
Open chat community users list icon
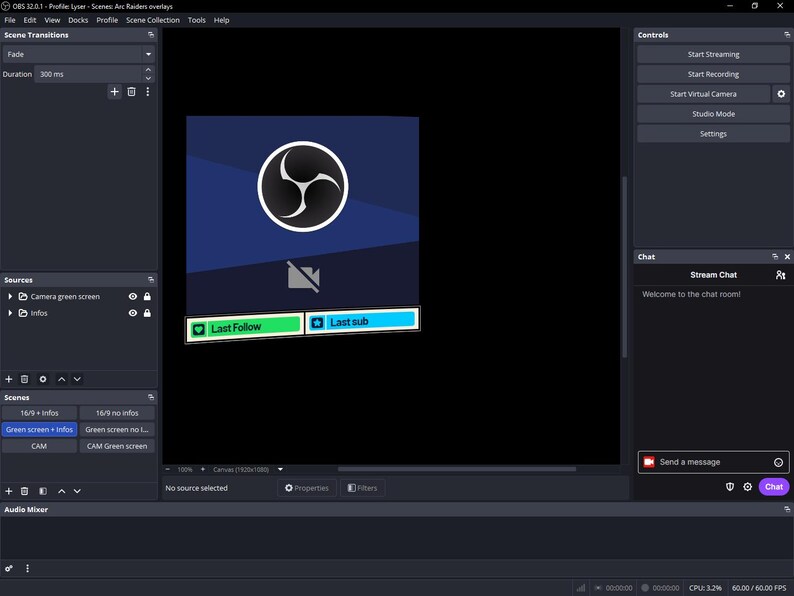click(780, 275)
